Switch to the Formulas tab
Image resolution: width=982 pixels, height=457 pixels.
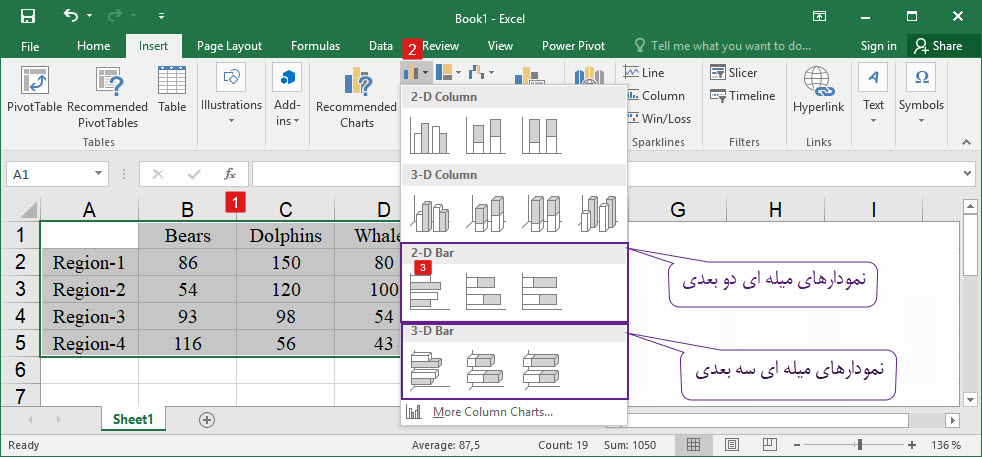click(x=315, y=46)
